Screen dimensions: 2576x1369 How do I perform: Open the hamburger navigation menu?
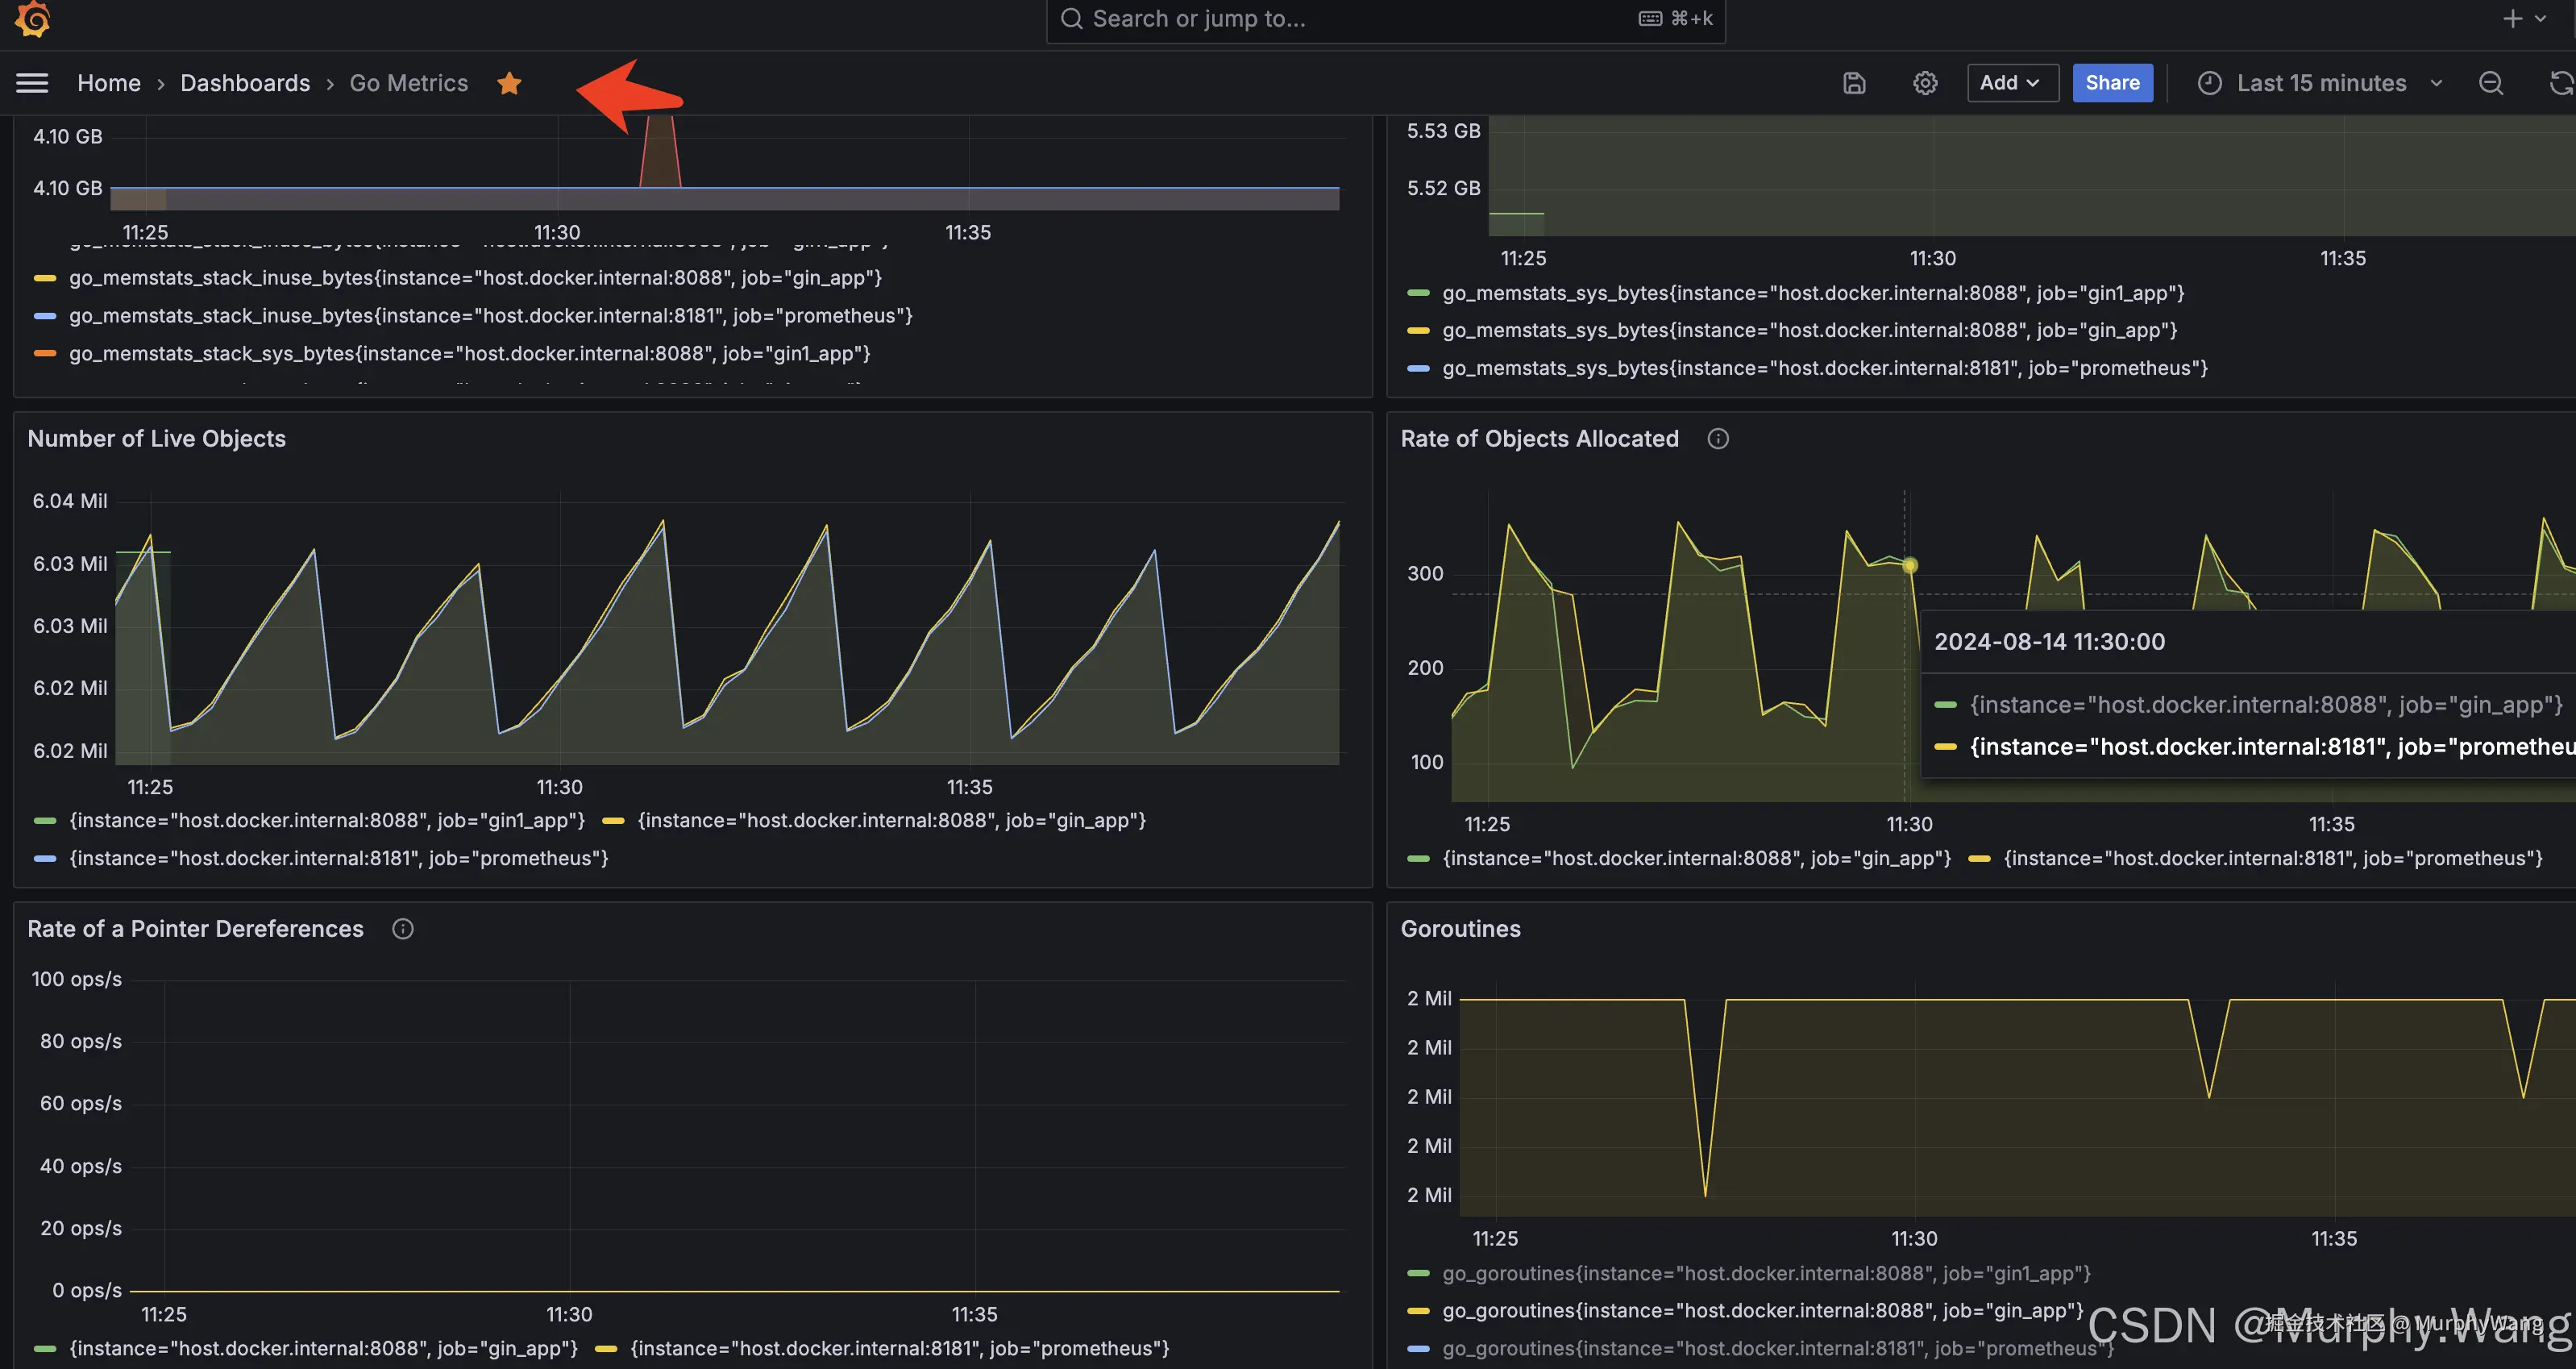32,83
